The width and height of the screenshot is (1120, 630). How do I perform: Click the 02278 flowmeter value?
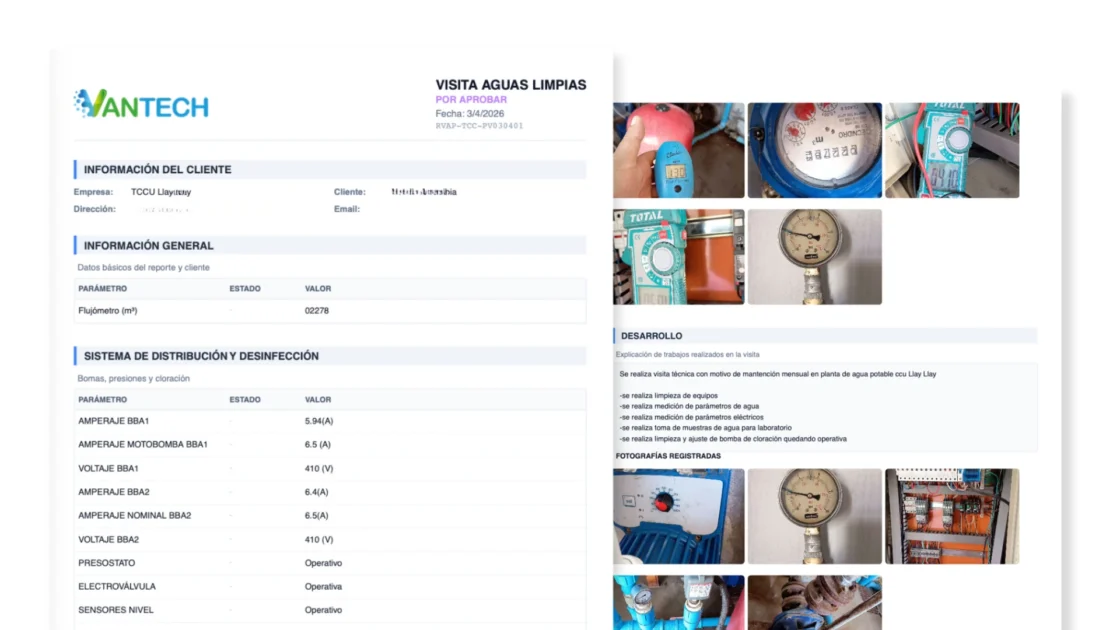pyautogui.click(x=316, y=311)
